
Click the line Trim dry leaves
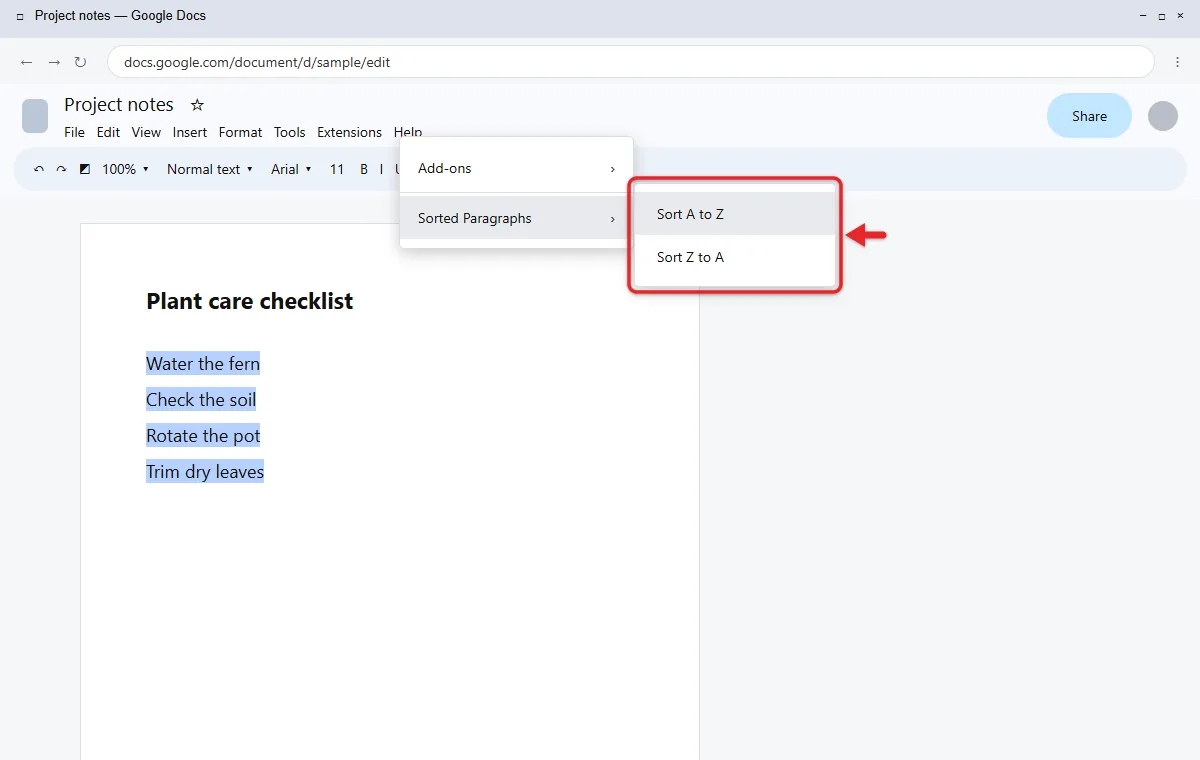pos(205,472)
